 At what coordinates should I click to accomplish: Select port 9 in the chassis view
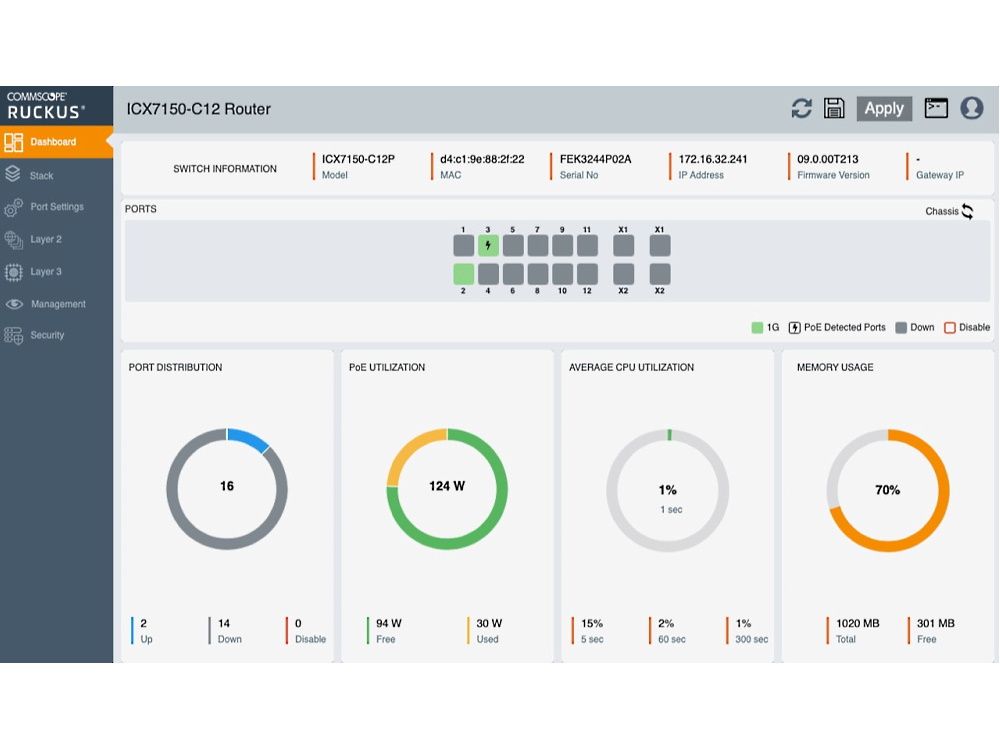[x=562, y=246]
